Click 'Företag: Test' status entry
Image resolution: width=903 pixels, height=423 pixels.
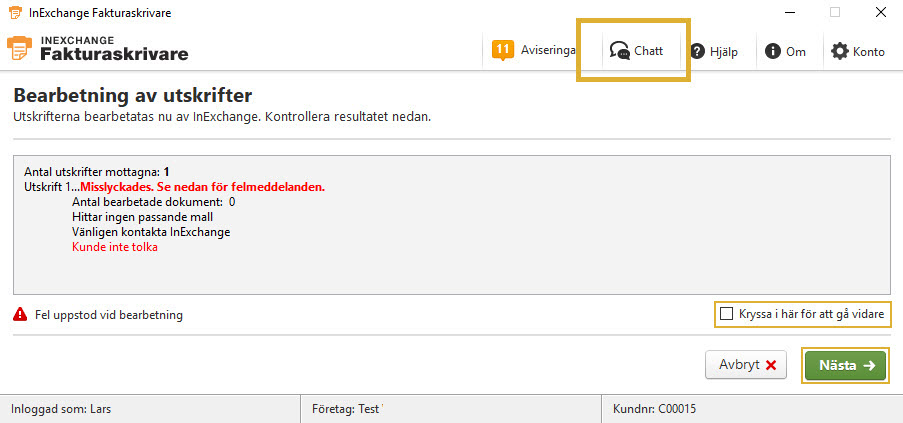click(x=346, y=409)
